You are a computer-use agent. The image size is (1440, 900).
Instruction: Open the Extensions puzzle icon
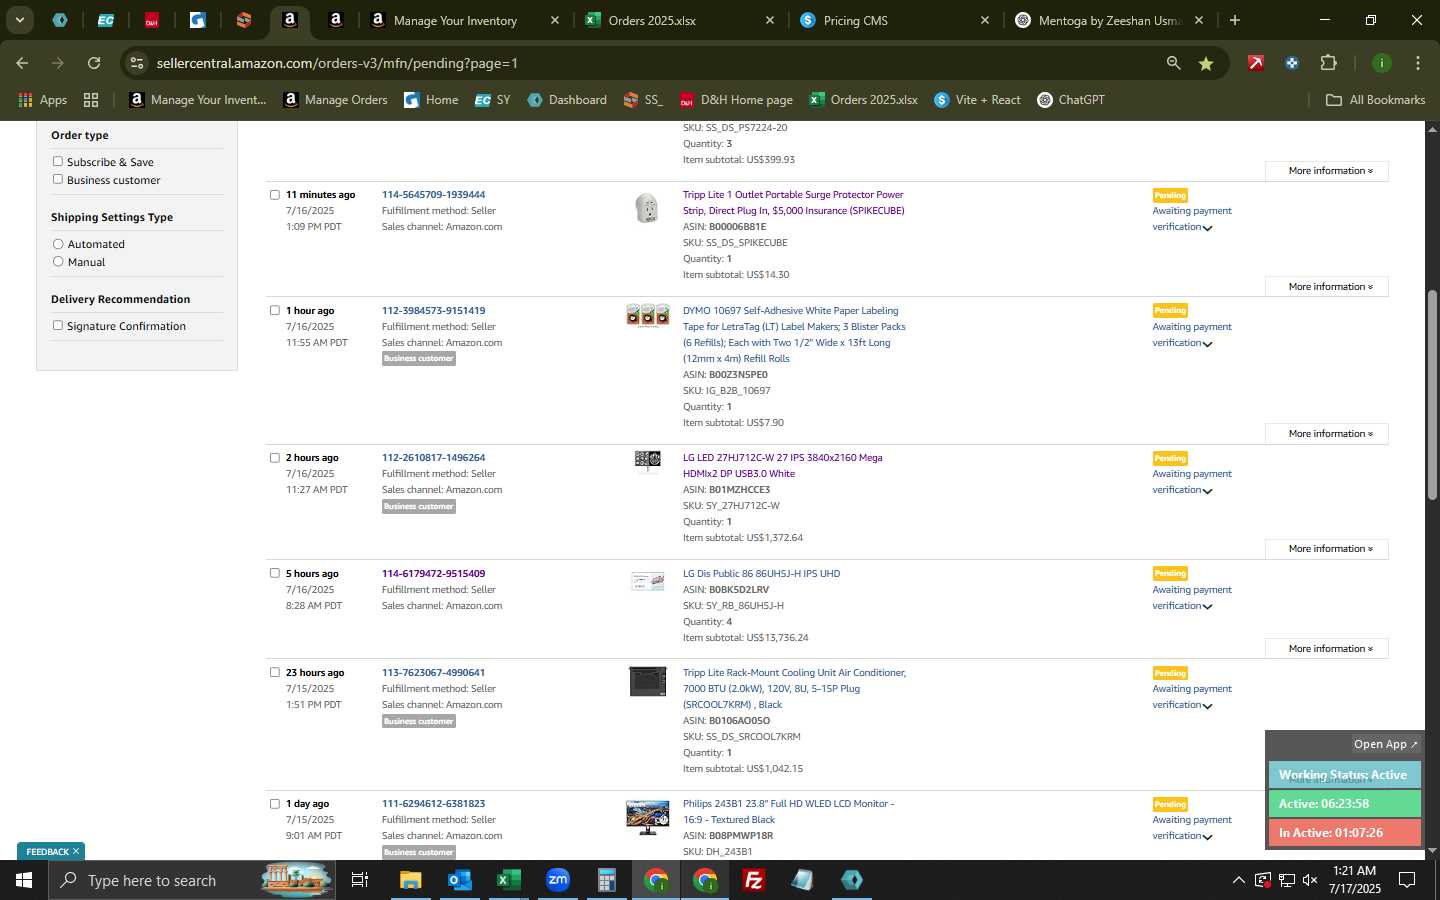coord(1328,63)
